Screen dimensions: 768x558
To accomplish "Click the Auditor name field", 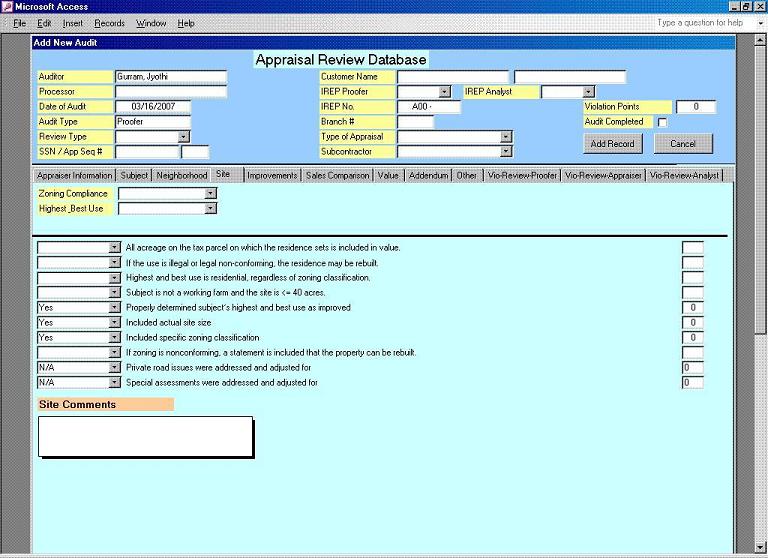I will point(171,77).
